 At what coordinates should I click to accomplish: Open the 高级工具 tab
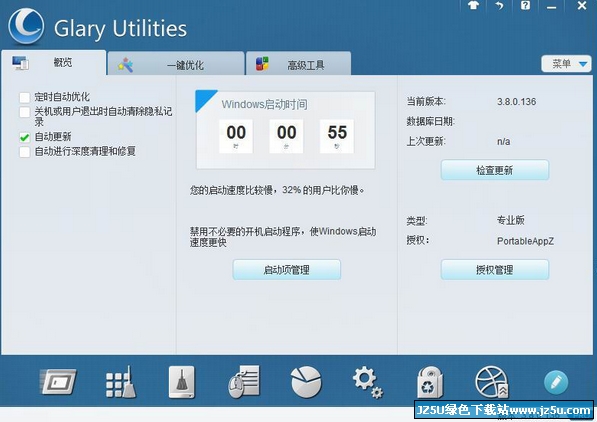tap(298, 64)
